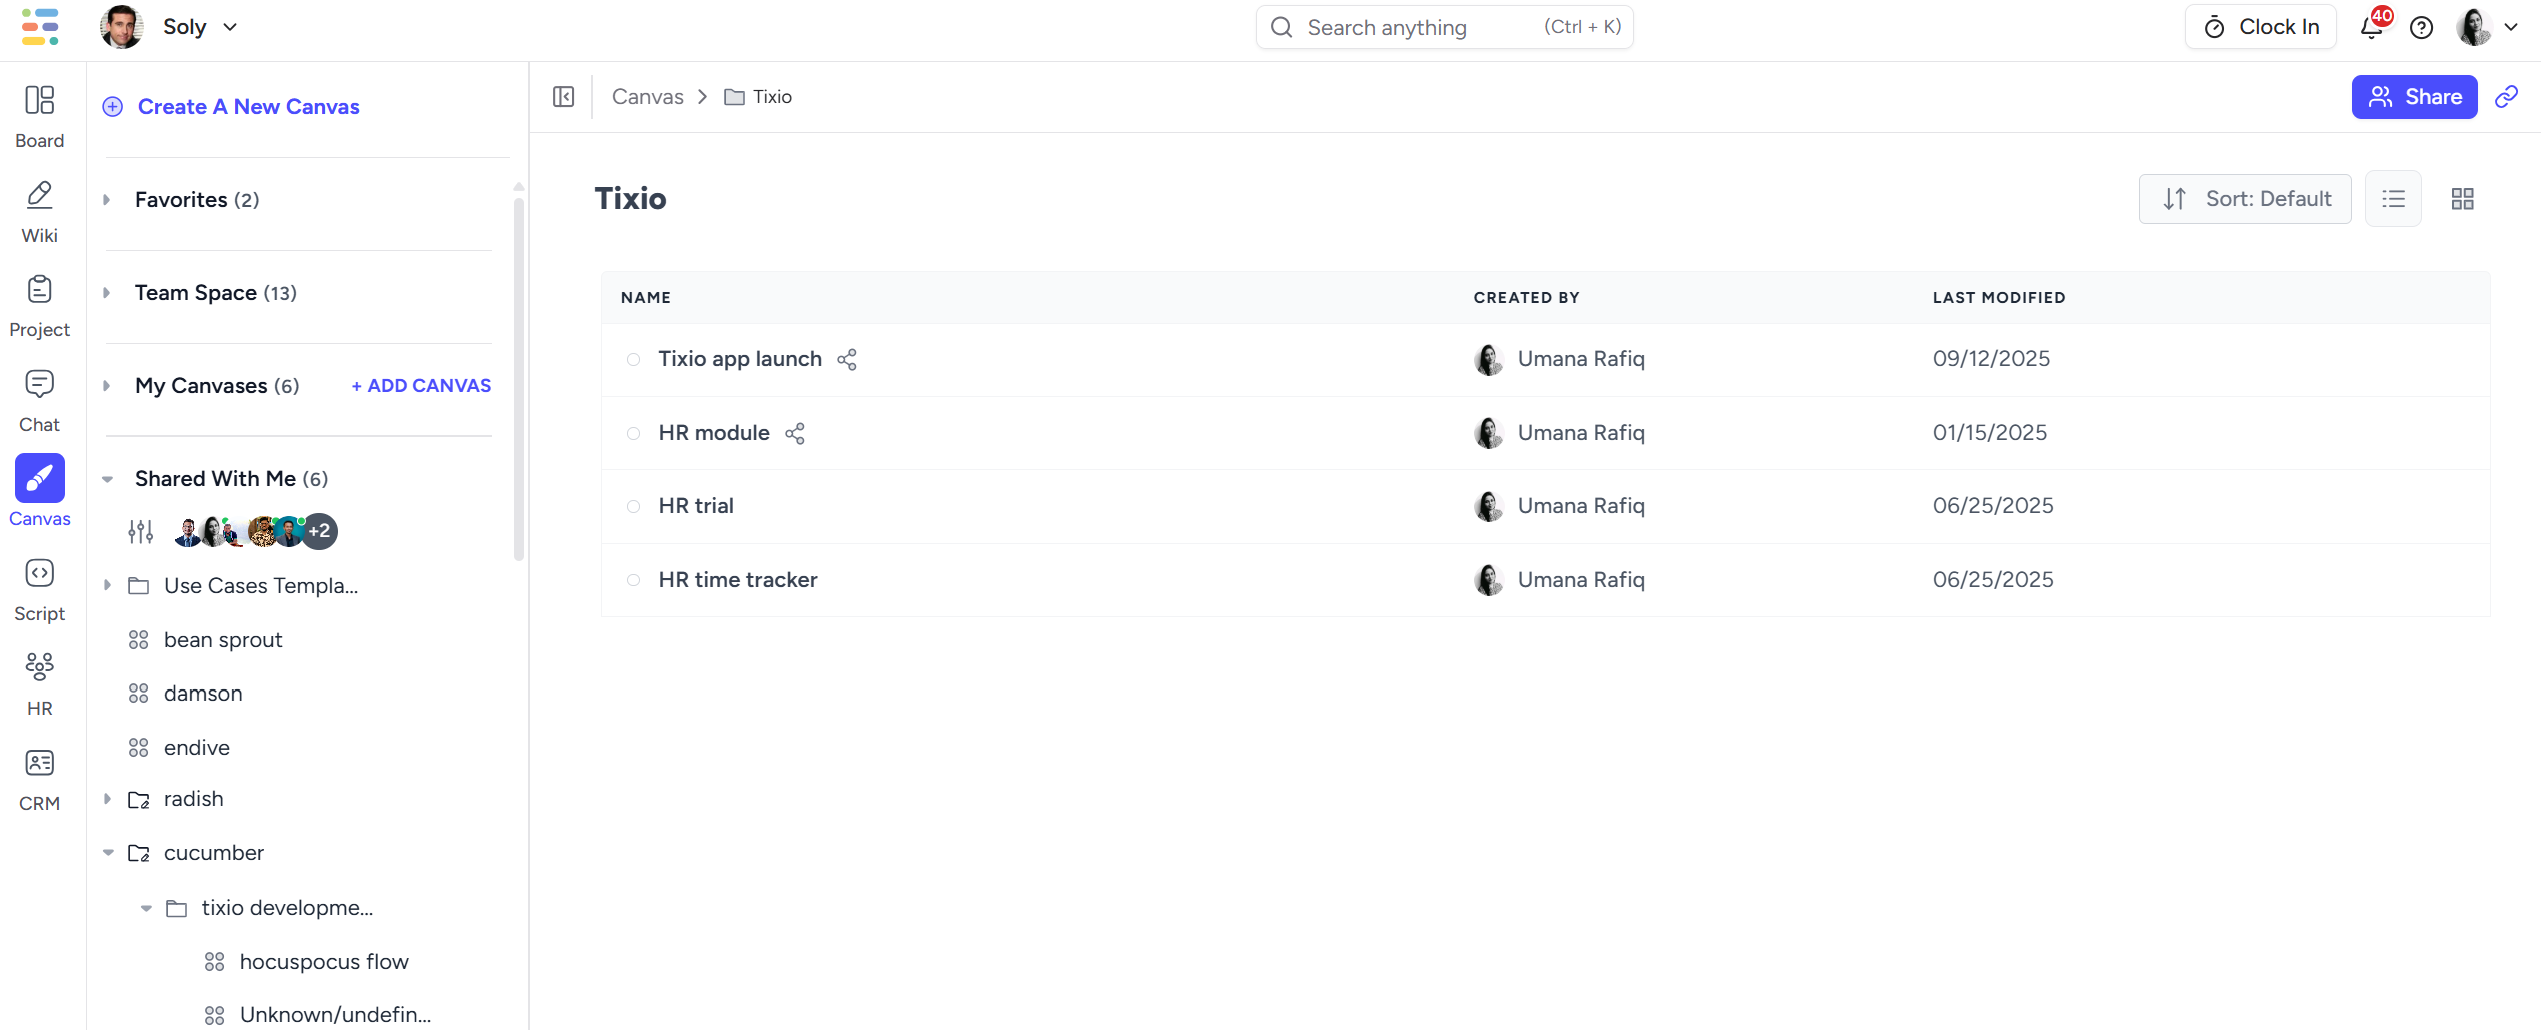Screen dimensions: 2541x1030
Task: Click the app logo in top-left corner
Action: click(41, 27)
